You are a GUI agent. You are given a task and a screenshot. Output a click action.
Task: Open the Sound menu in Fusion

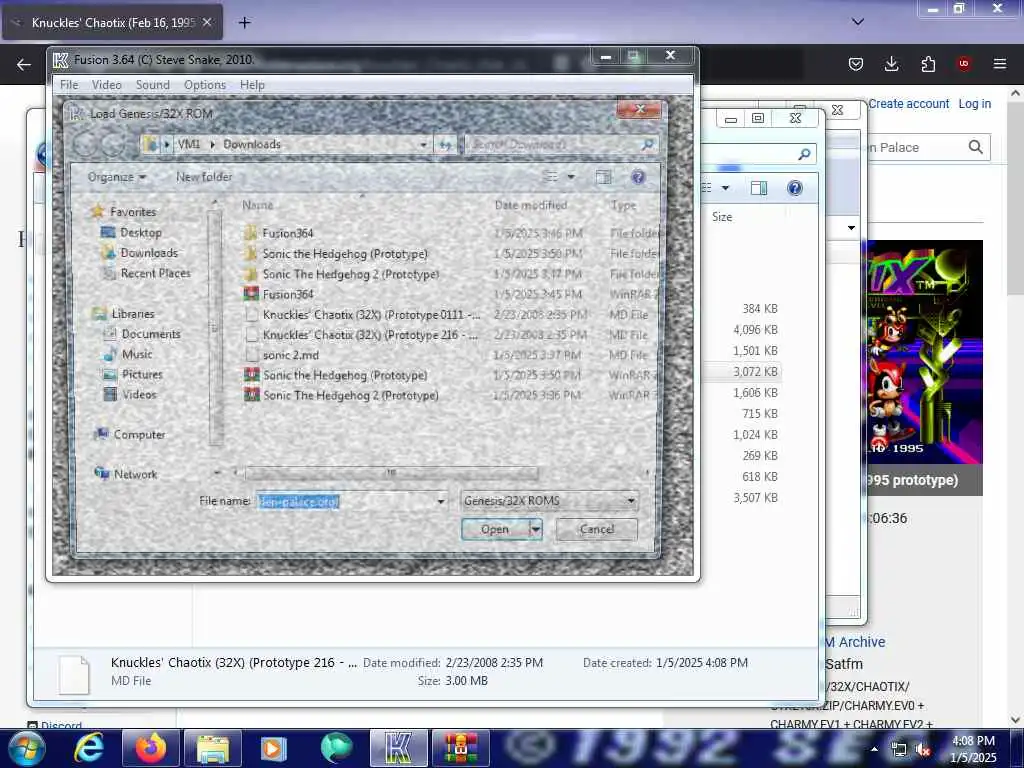tap(153, 85)
